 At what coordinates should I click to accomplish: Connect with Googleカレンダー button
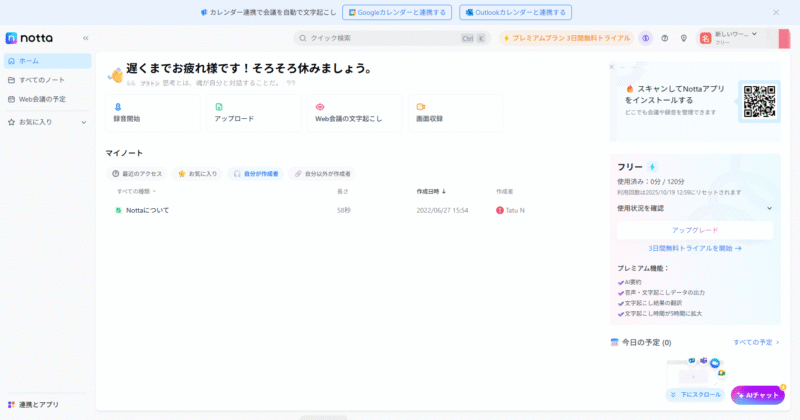397,12
